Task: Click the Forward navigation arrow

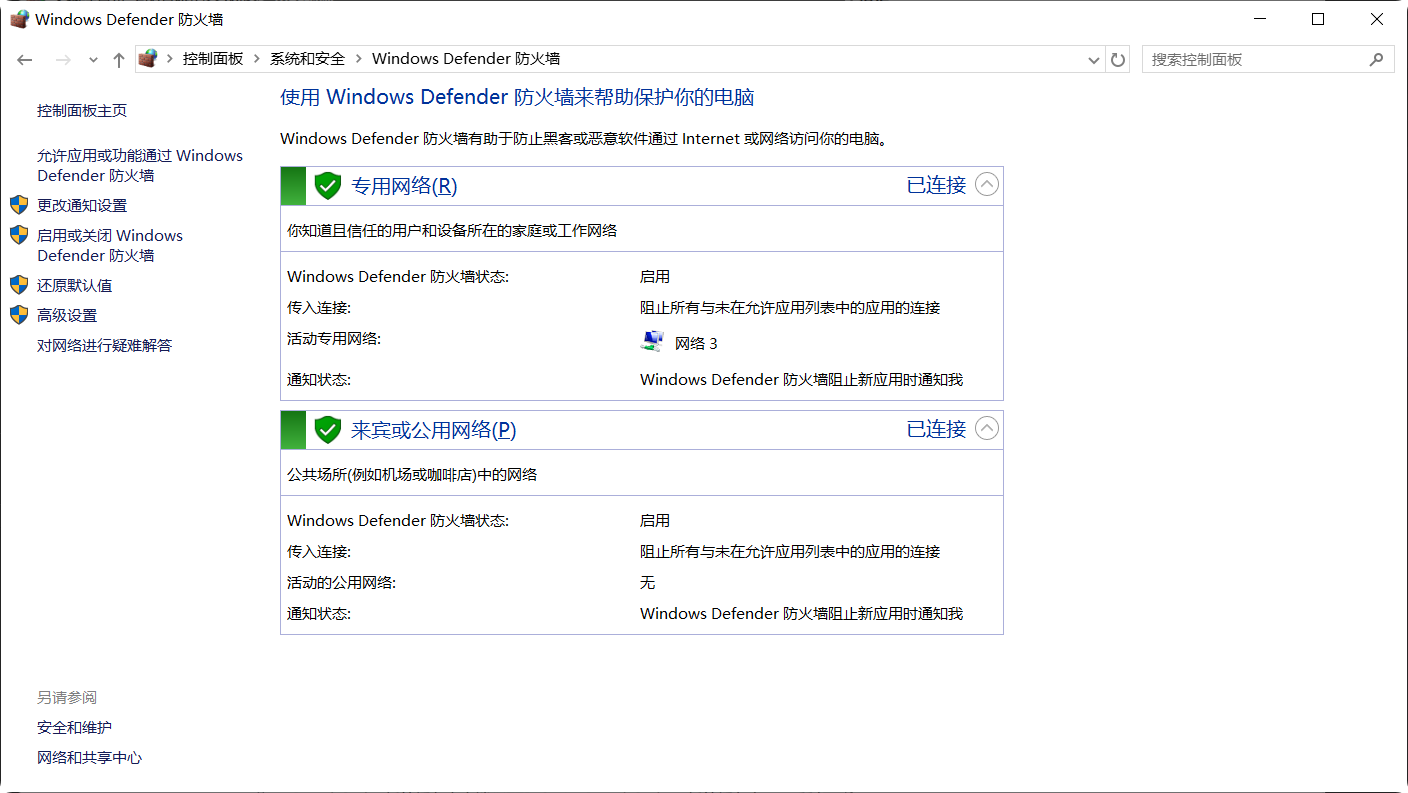Action: [63, 60]
